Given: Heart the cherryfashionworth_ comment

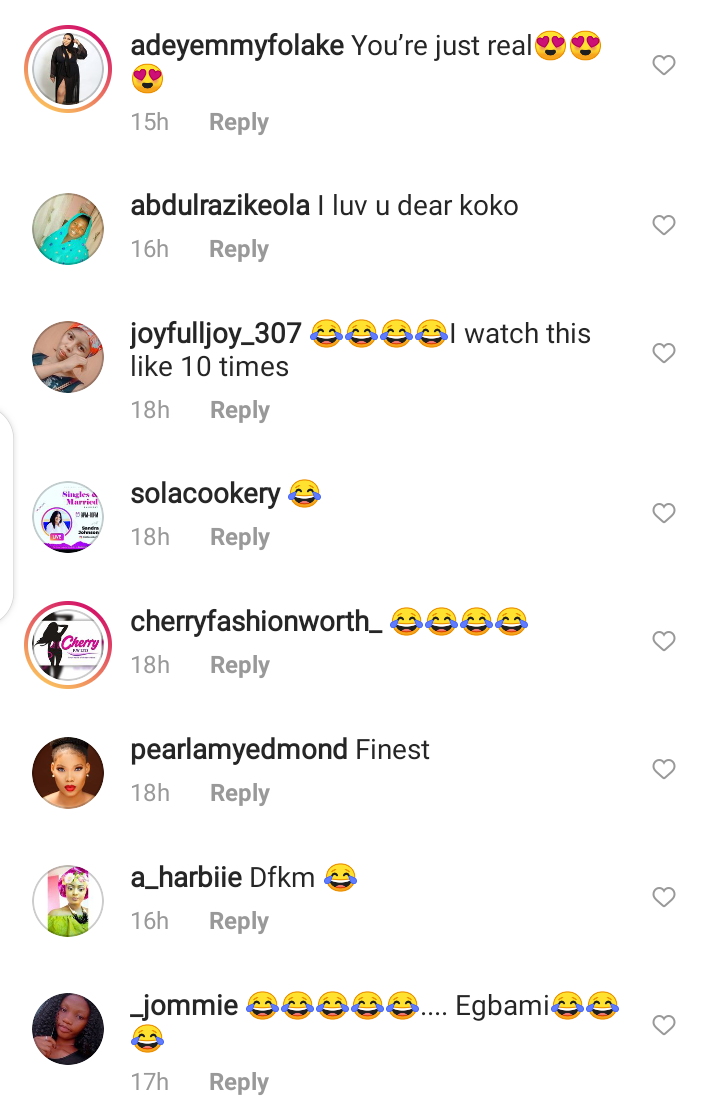Looking at the screenshot, I should 664,641.
